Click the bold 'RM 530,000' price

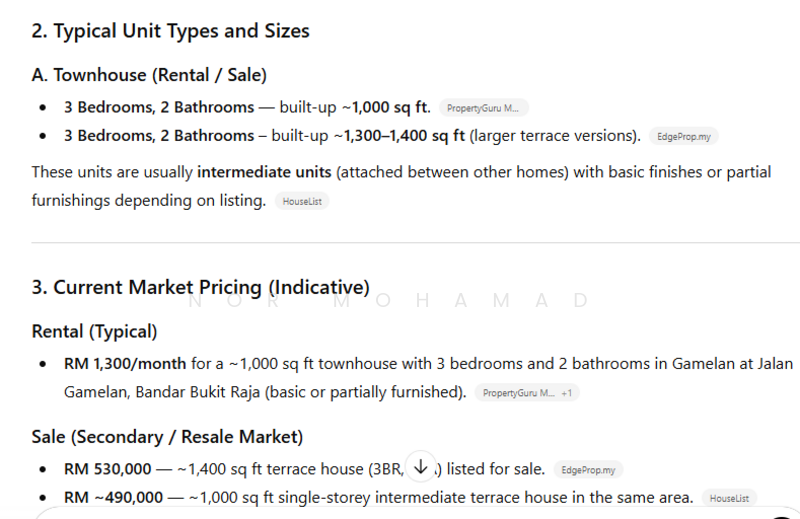tap(107, 468)
